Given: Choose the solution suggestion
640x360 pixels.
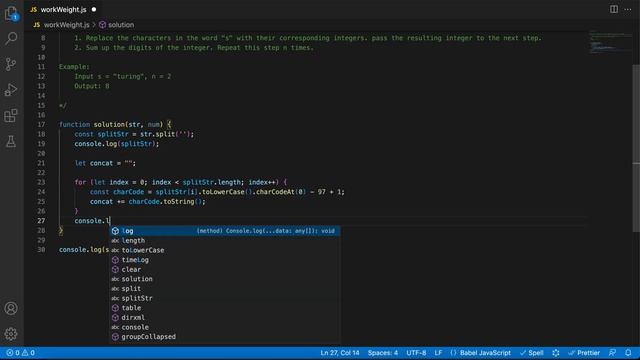Looking at the screenshot, I should (225, 279).
